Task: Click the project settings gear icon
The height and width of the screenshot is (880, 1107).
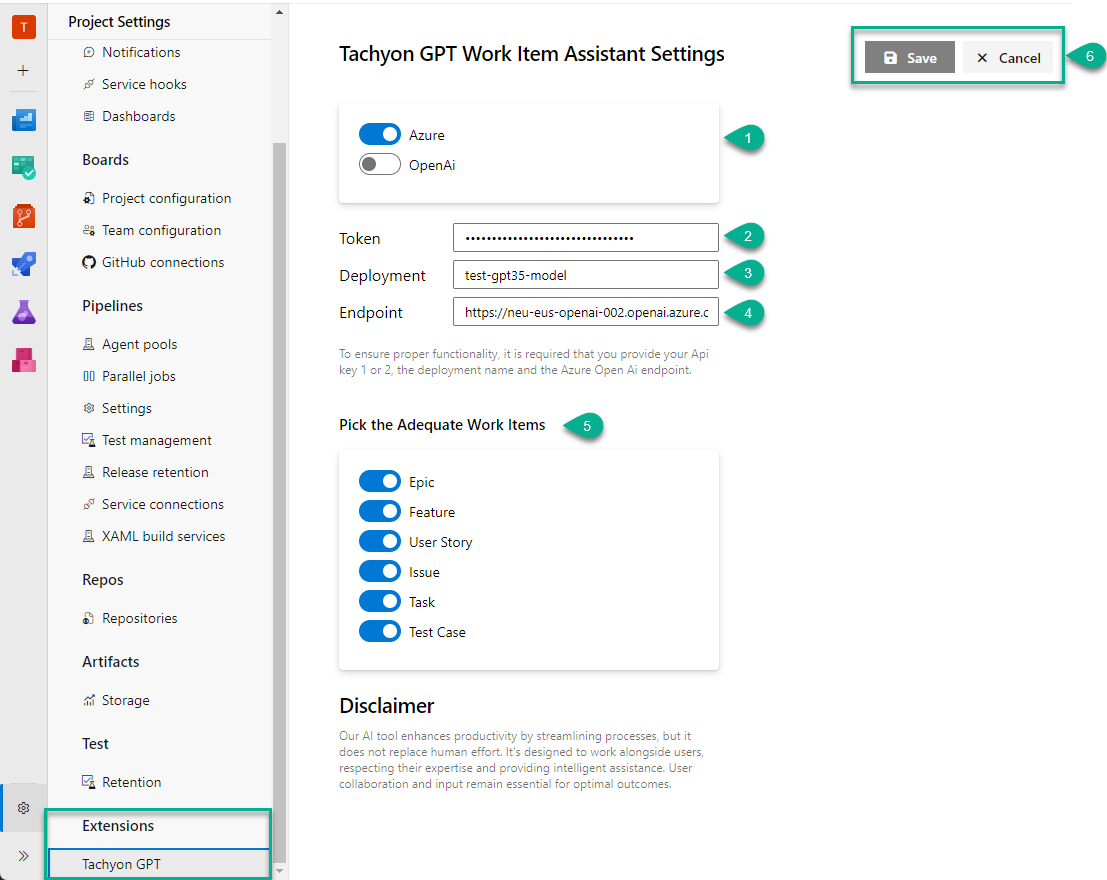Action: (x=24, y=808)
